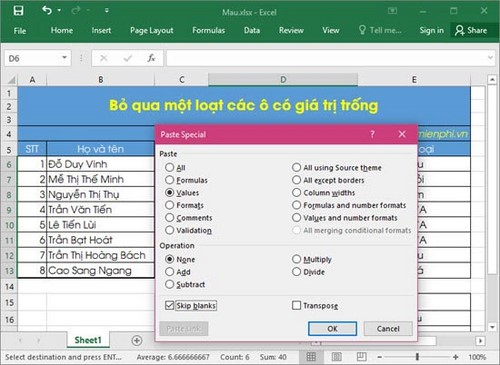The width and height of the screenshot is (500, 365).
Task: Select the All paste radio button
Action: (170, 167)
